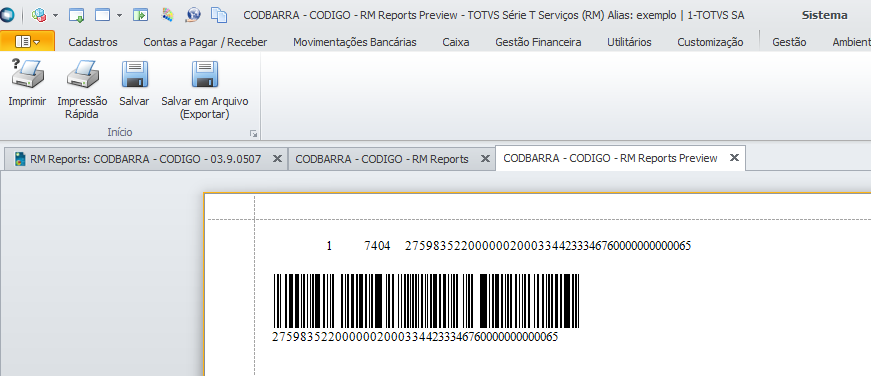Click the window with green down arrow icon
This screenshot has width=871, height=376.
point(76,15)
